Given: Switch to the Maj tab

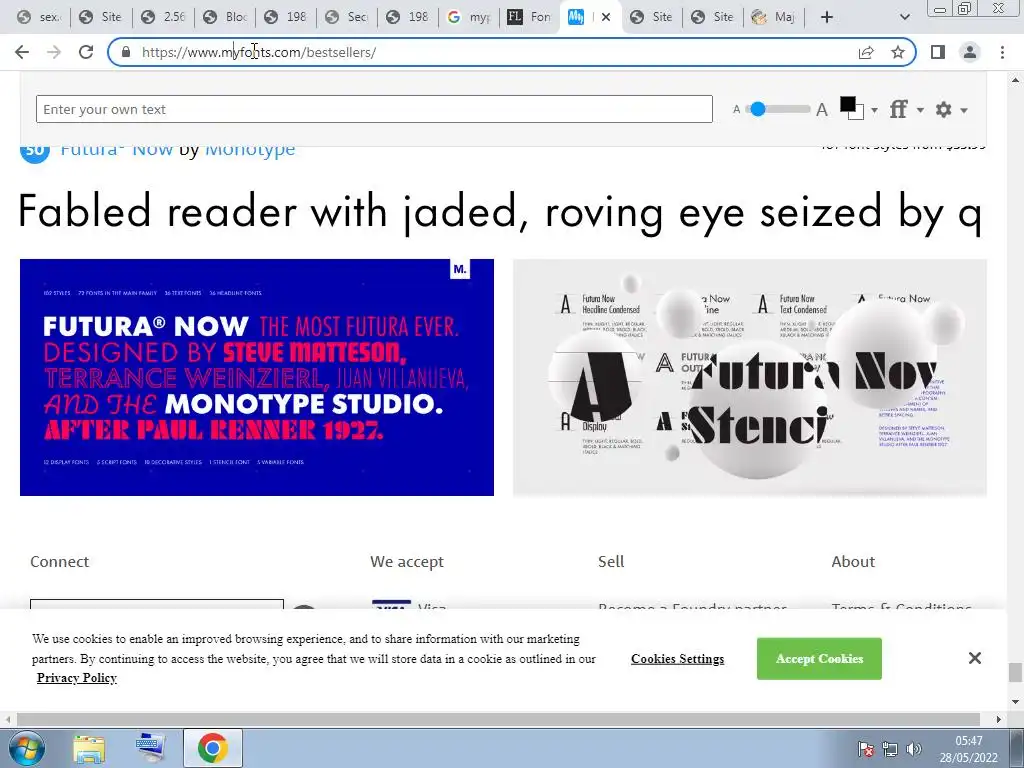Looking at the screenshot, I should (x=774, y=17).
